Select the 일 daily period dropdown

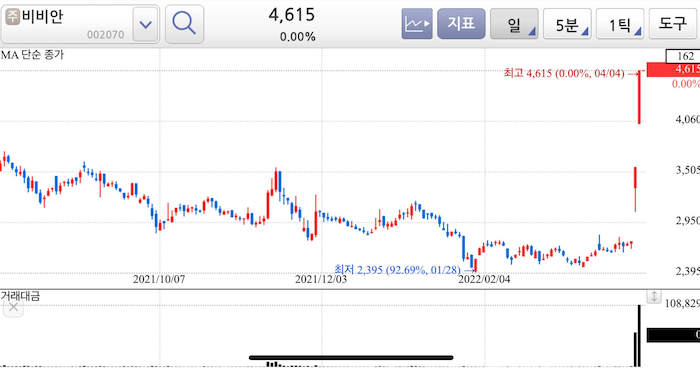click(514, 24)
